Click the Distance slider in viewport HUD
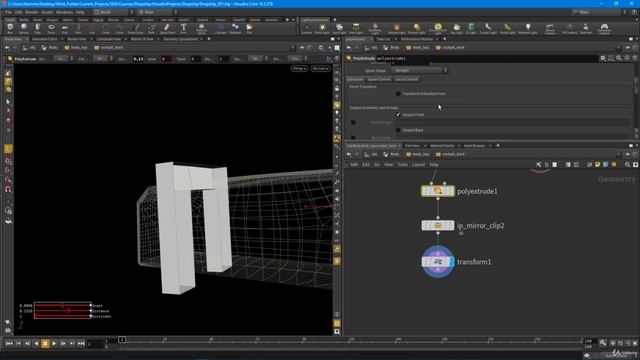This screenshot has height=360, width=640. 62,311
